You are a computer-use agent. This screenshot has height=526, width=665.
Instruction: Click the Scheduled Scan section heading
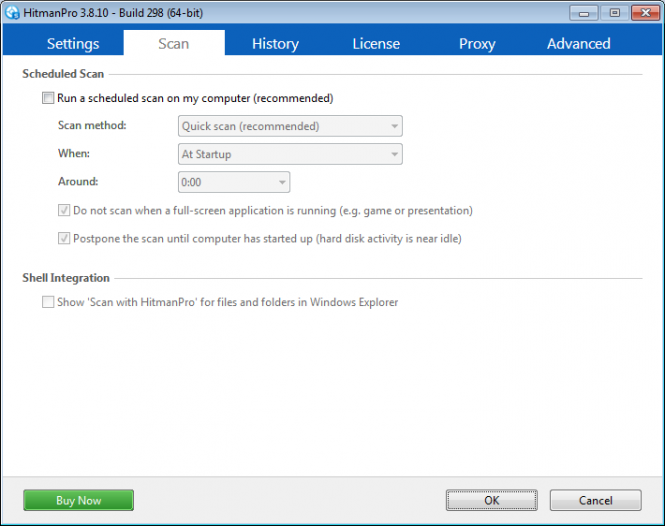(x=63, y=74)
